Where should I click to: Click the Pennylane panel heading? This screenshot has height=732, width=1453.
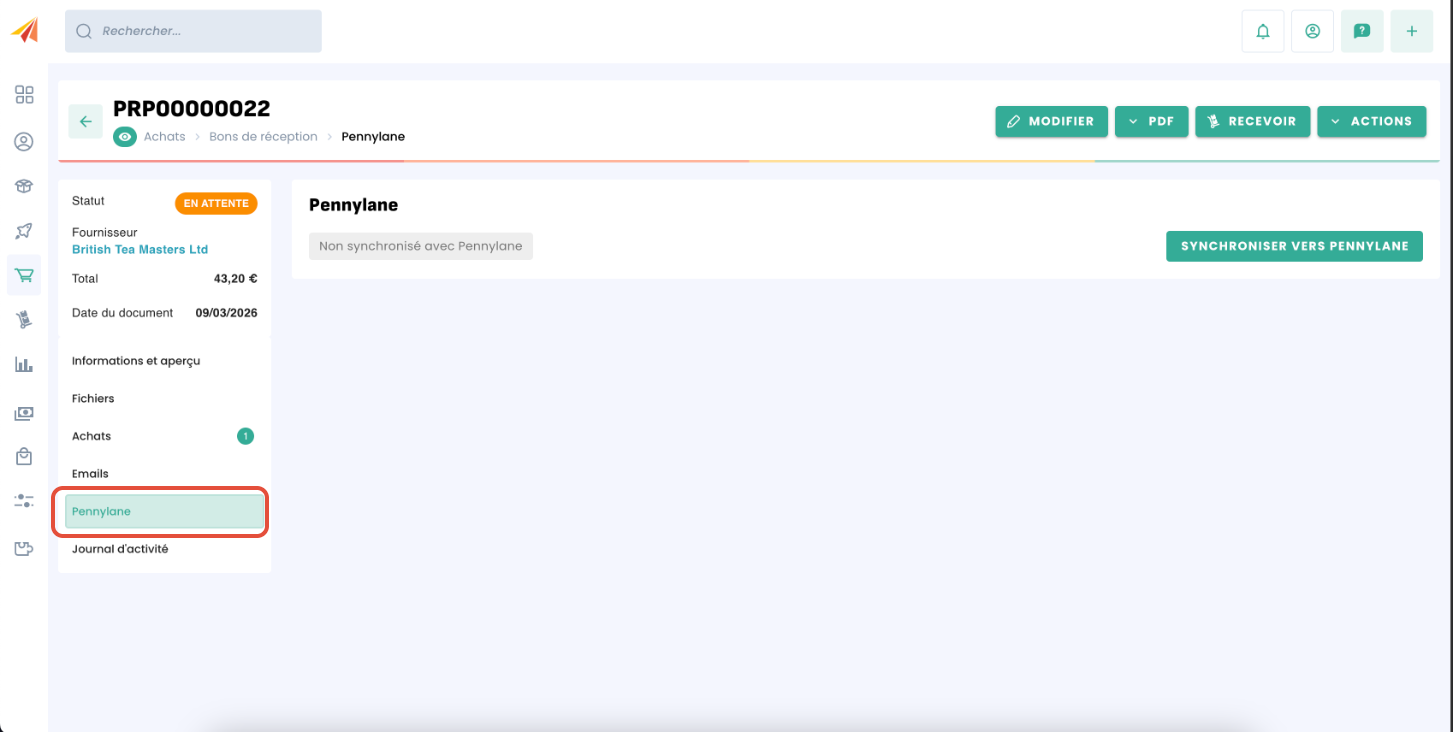[353, 205]
